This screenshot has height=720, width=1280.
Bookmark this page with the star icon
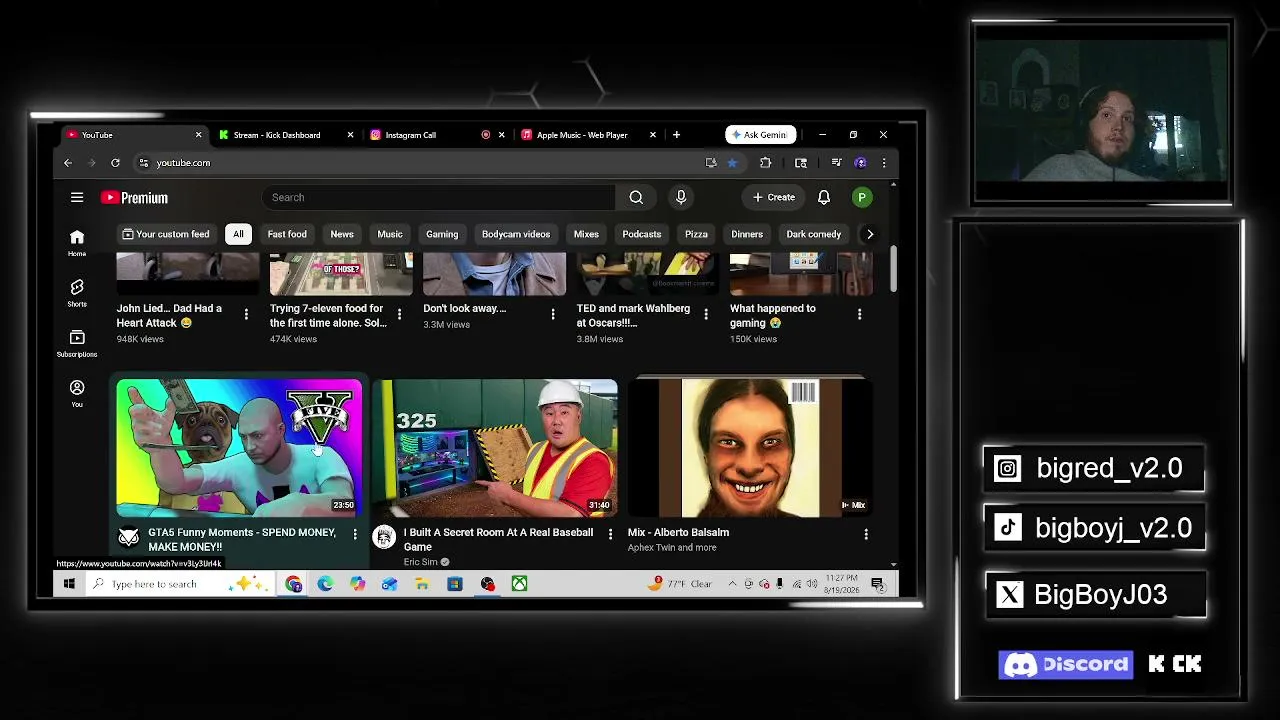[732, 163]
